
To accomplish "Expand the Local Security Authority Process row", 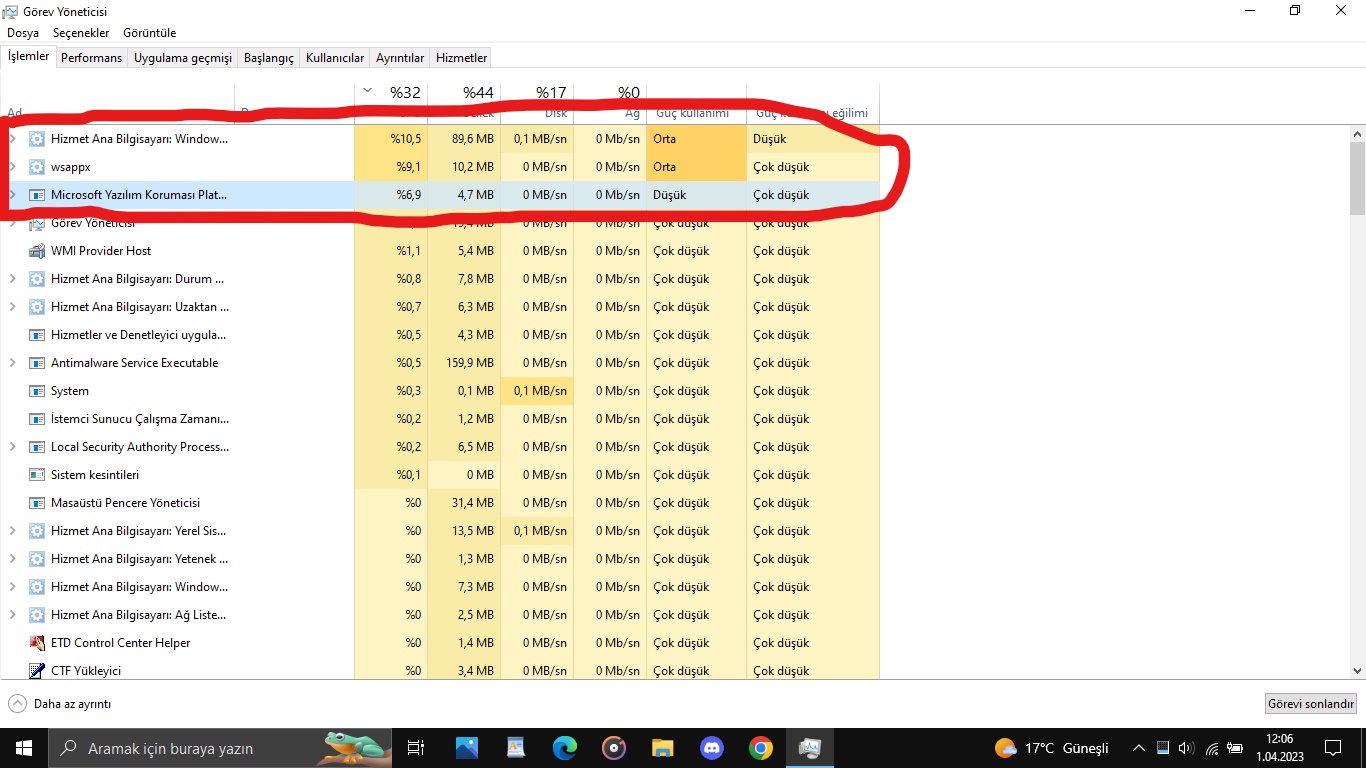I will (x=12, y=447).
